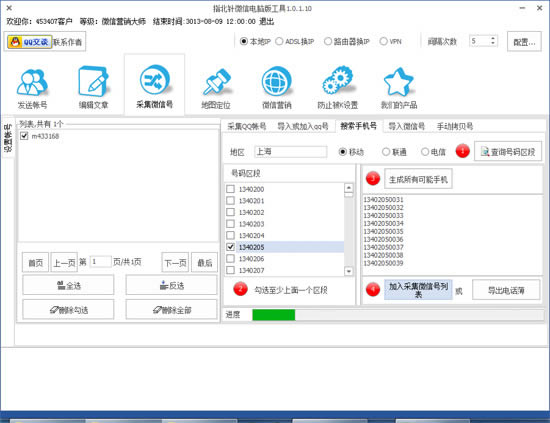Open the 微信营销 globe icon
The image size is (550, 423).
point(277,82)
